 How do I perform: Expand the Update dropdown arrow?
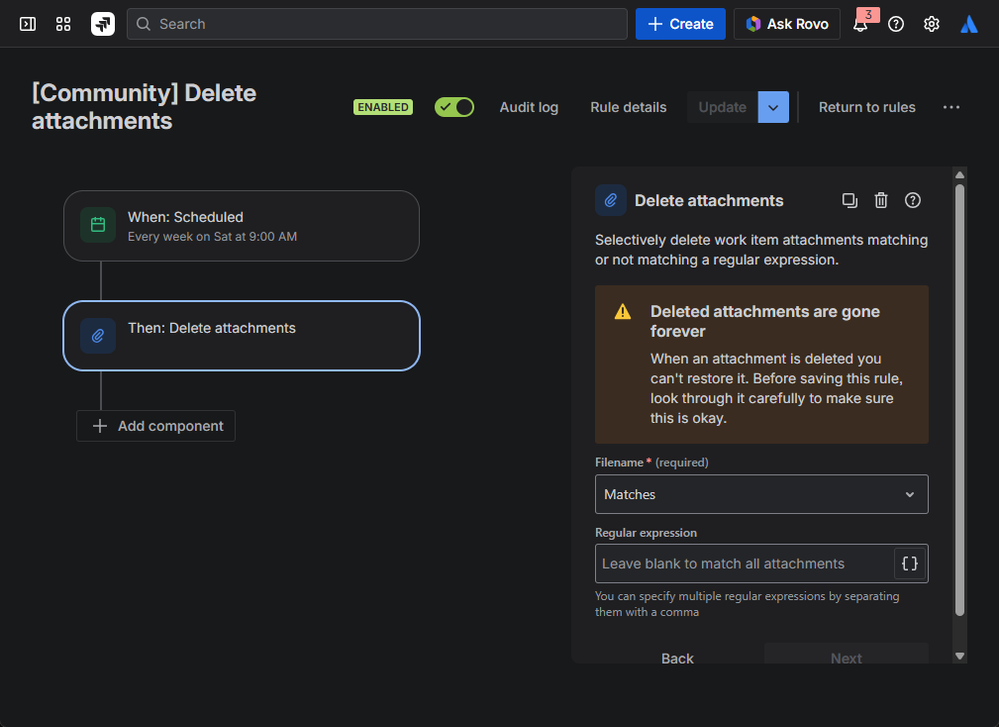773,107
